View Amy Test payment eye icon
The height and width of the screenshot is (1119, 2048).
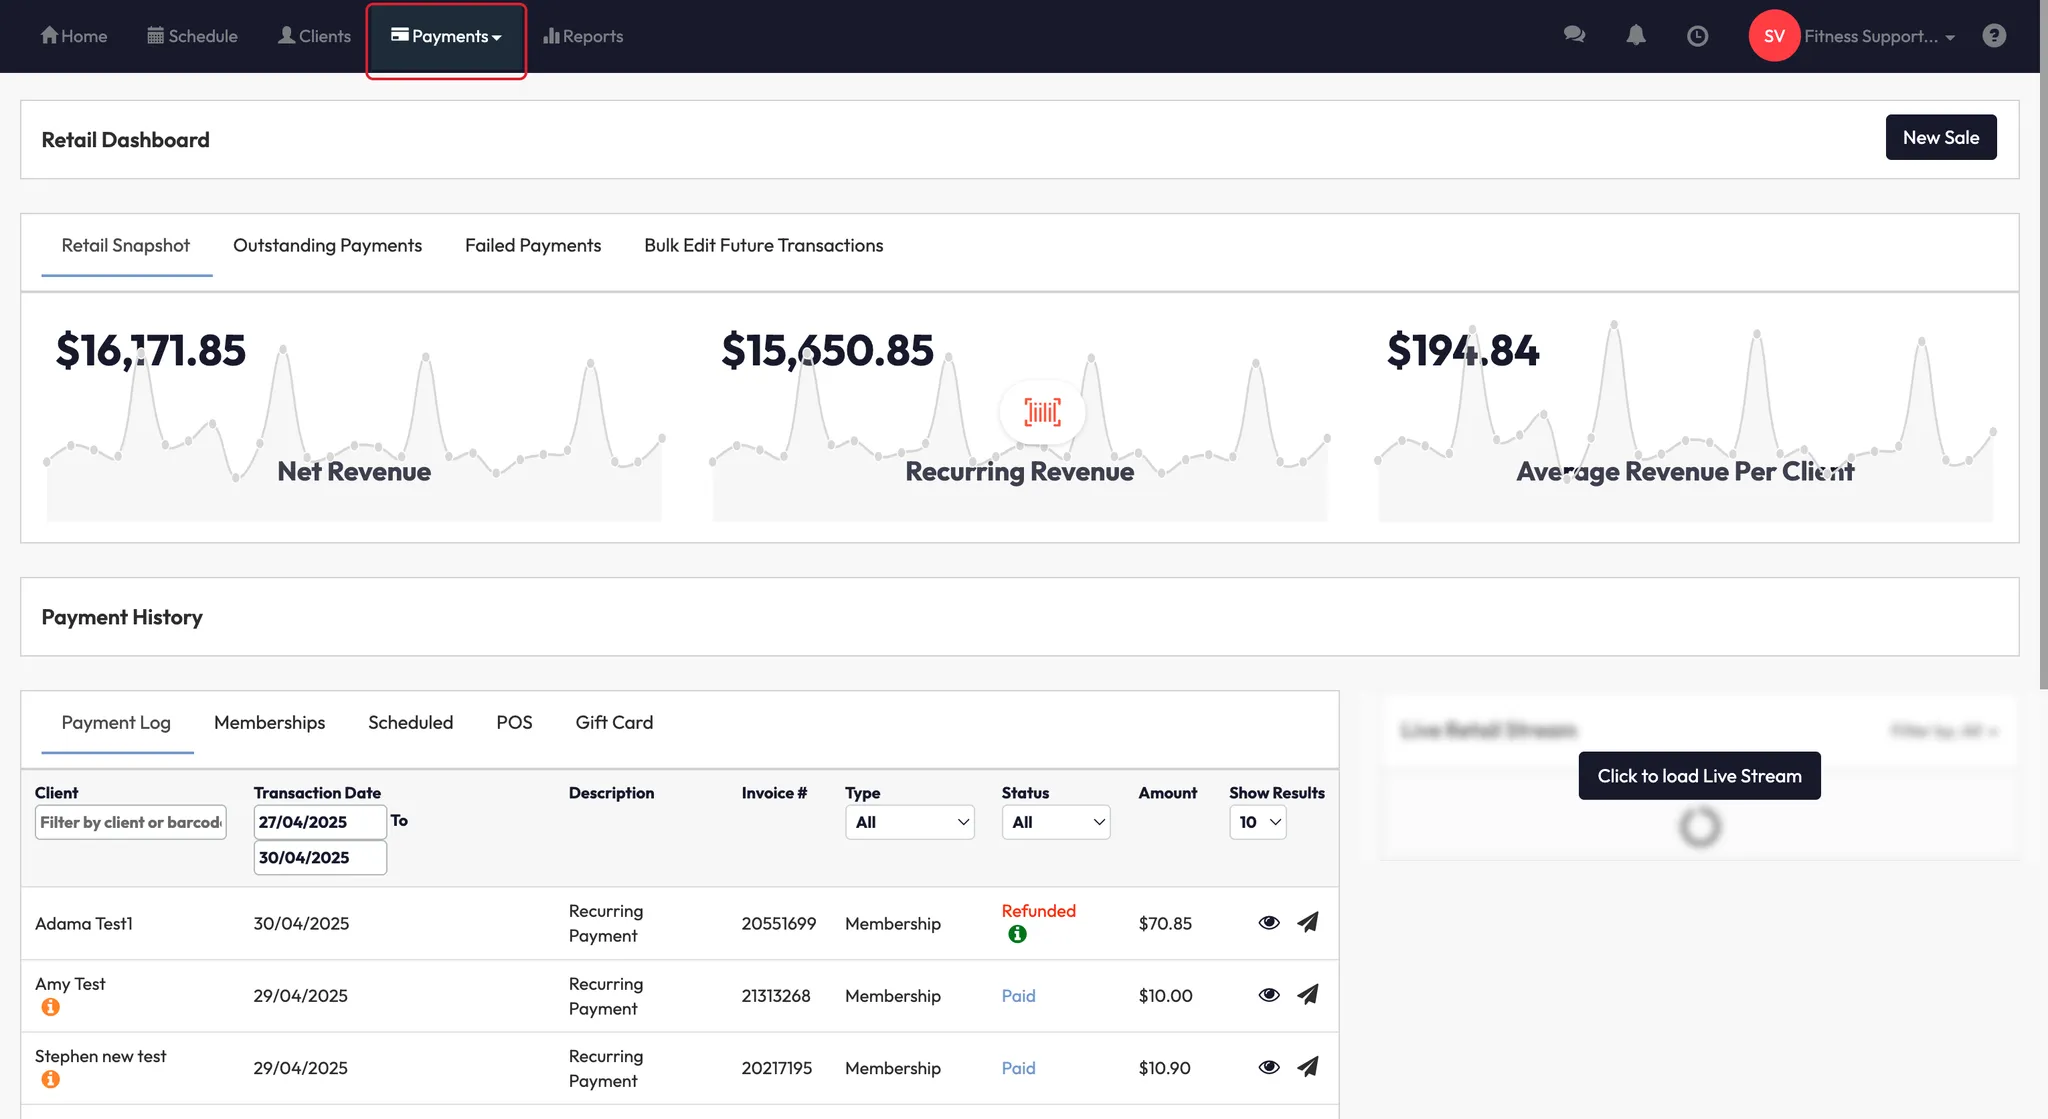pyautogui.click(x=1269, y=995)
